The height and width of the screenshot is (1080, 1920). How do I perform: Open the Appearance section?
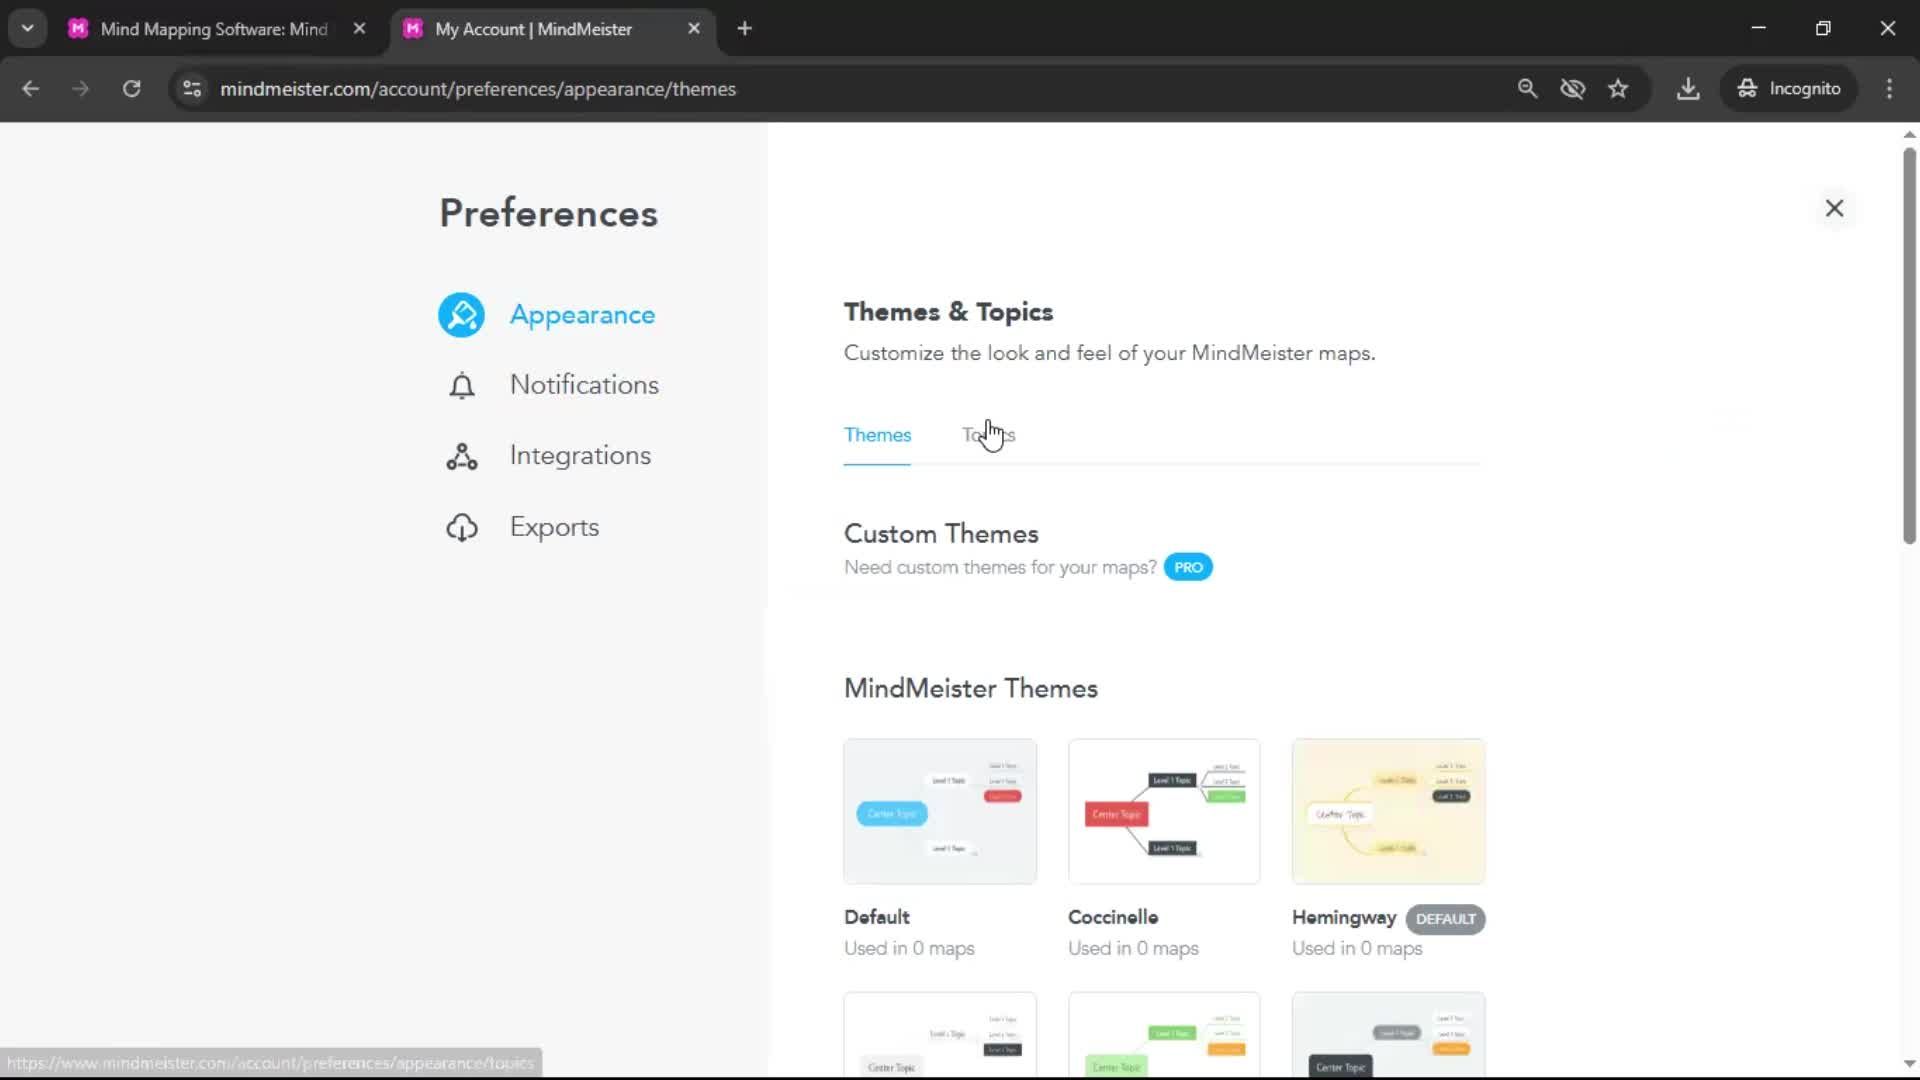[582, 315]
